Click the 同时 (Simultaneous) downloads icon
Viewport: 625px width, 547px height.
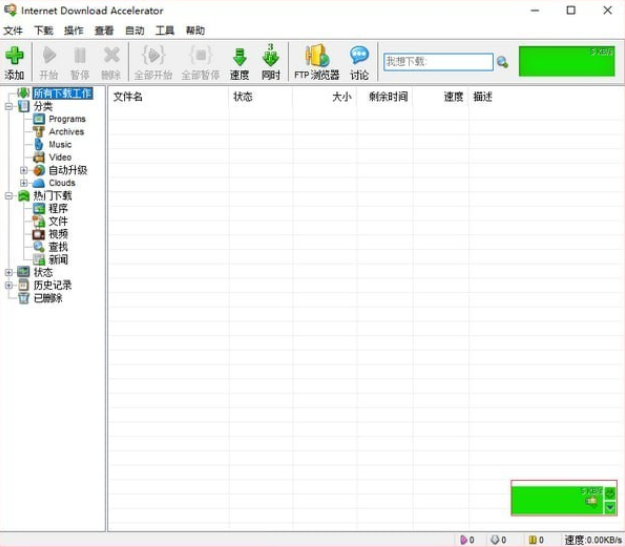tap(270, 62)
